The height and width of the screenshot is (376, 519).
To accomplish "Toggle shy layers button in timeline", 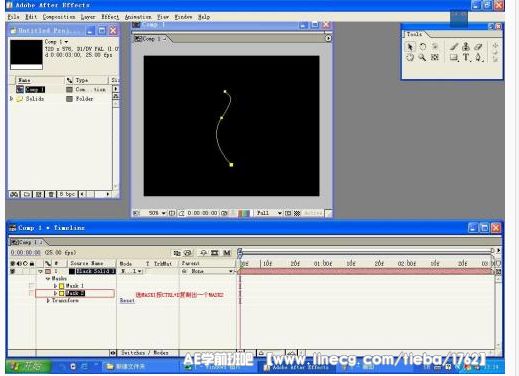I will coord(203,253).
